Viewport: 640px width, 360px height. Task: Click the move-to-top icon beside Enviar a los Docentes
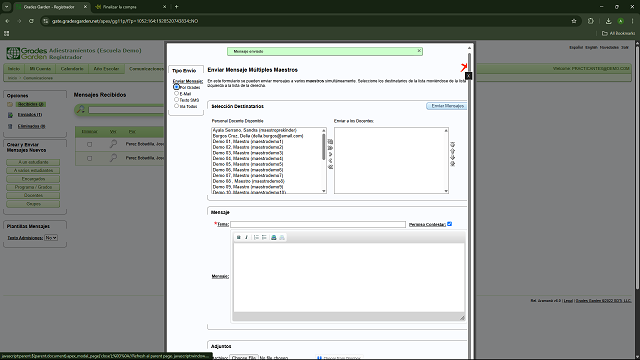[x=452, y=144]
